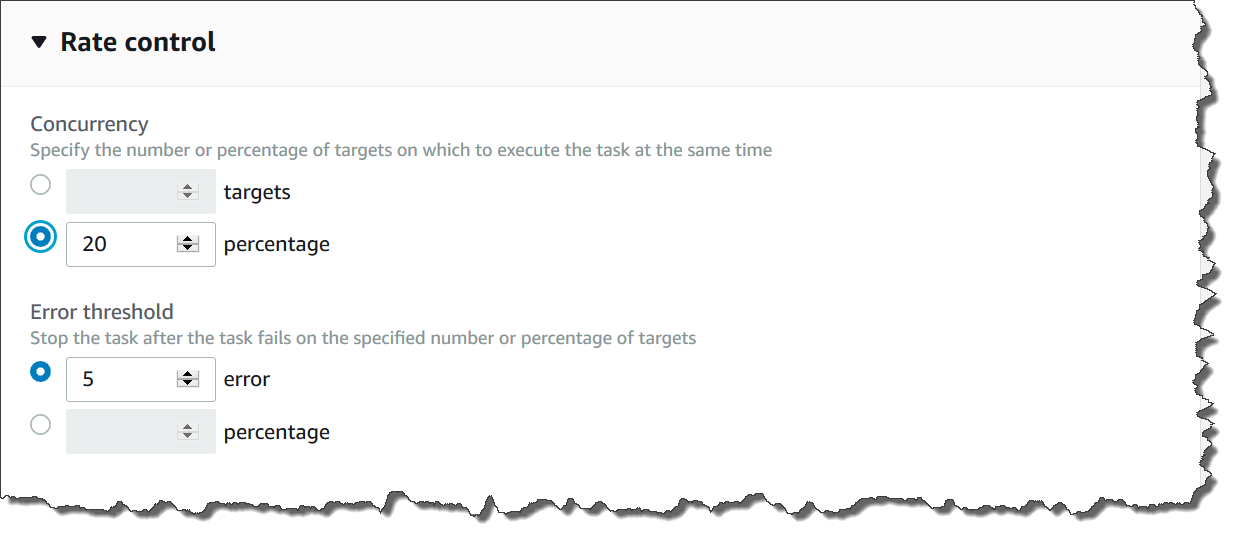This screenshot has height=539, width=1240.
Task: Click the "error" label under Error threshold
Action: (x=247, y=379)
